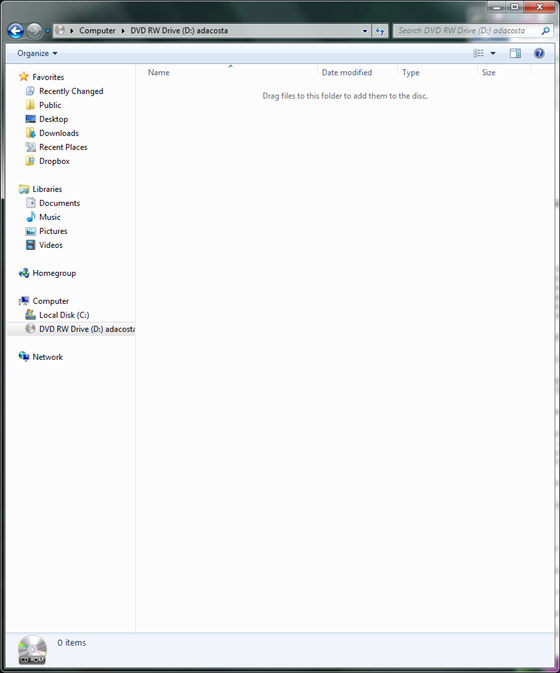Expand the view options dropdown arrow

pyautogui.click(x=493, y=53)
